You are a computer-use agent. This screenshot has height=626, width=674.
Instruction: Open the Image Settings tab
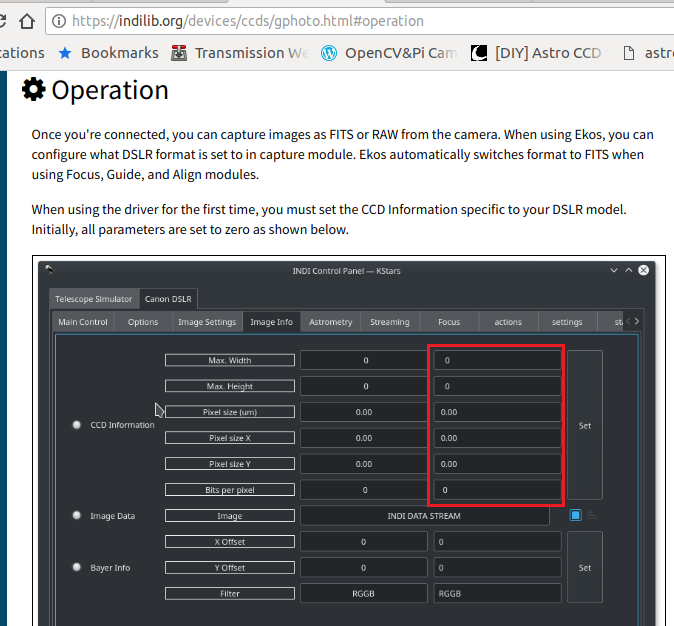click(x=207, y=322)
